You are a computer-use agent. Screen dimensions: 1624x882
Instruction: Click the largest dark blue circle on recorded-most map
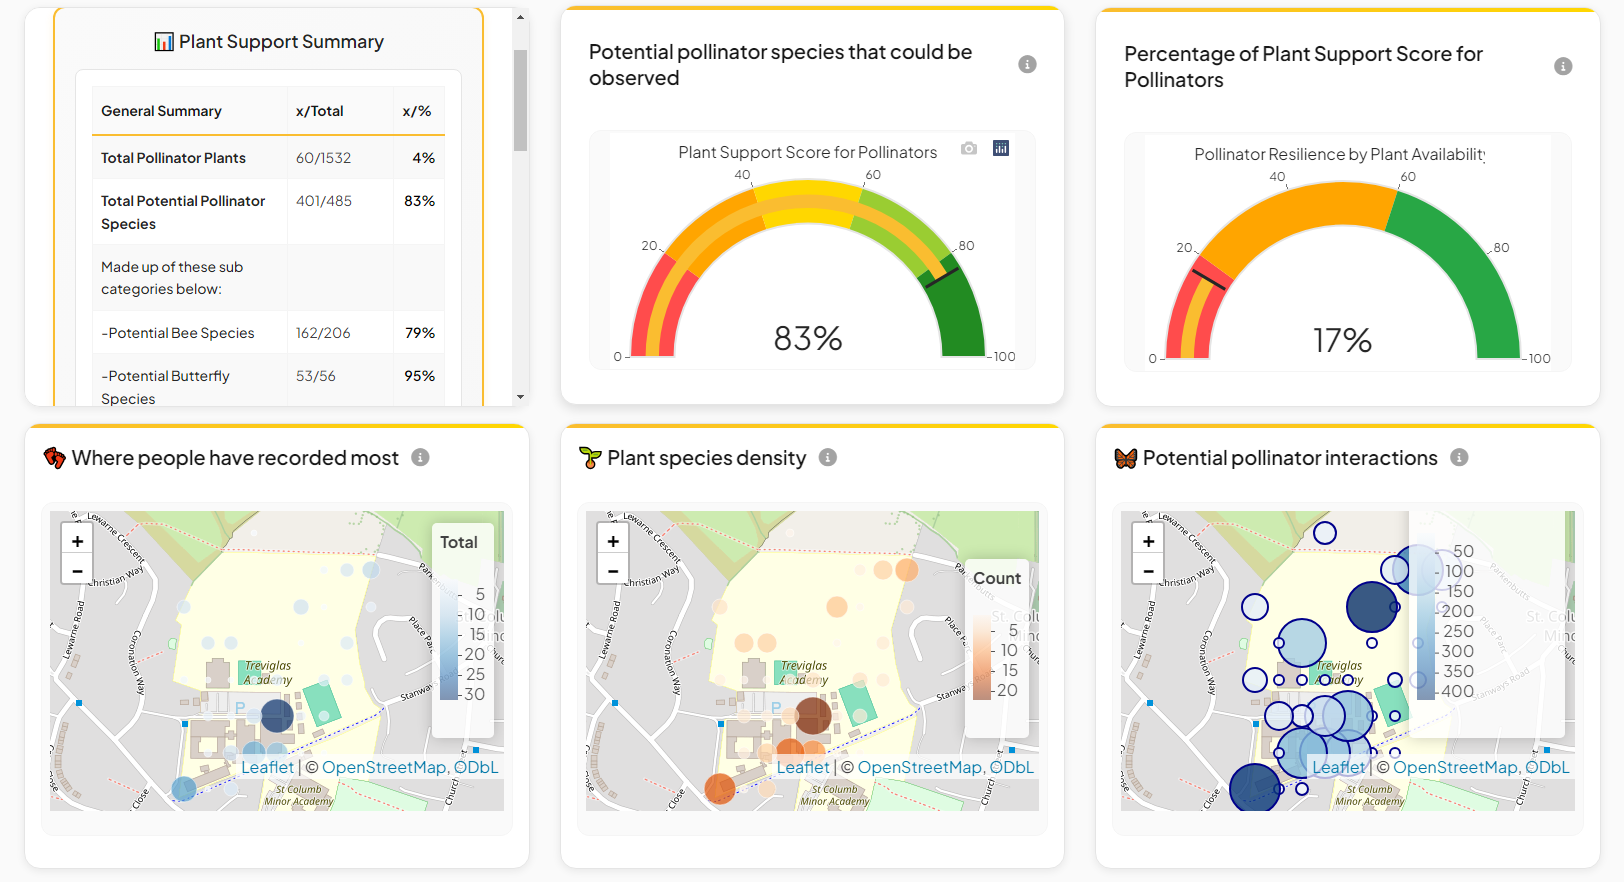click(277, 715)
